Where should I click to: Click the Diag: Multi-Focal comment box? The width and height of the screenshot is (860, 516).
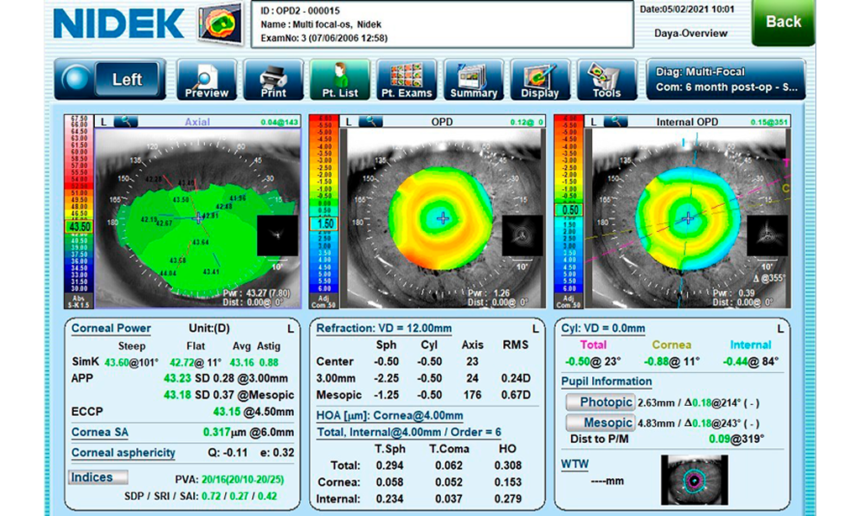click(x=726, y=80)
